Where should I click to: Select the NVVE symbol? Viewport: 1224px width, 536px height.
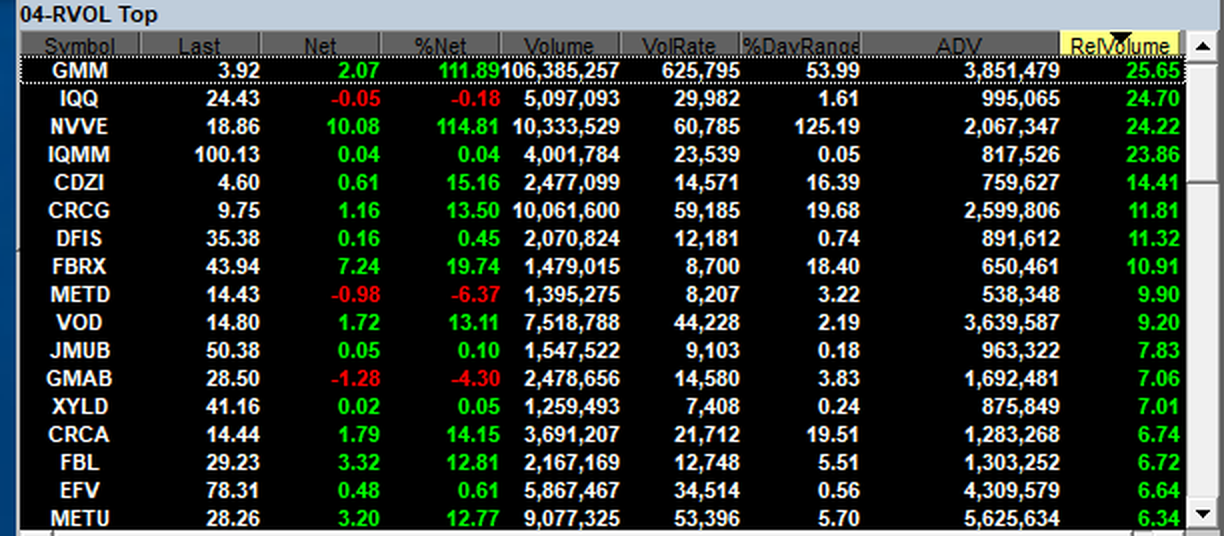pos(80,127)
